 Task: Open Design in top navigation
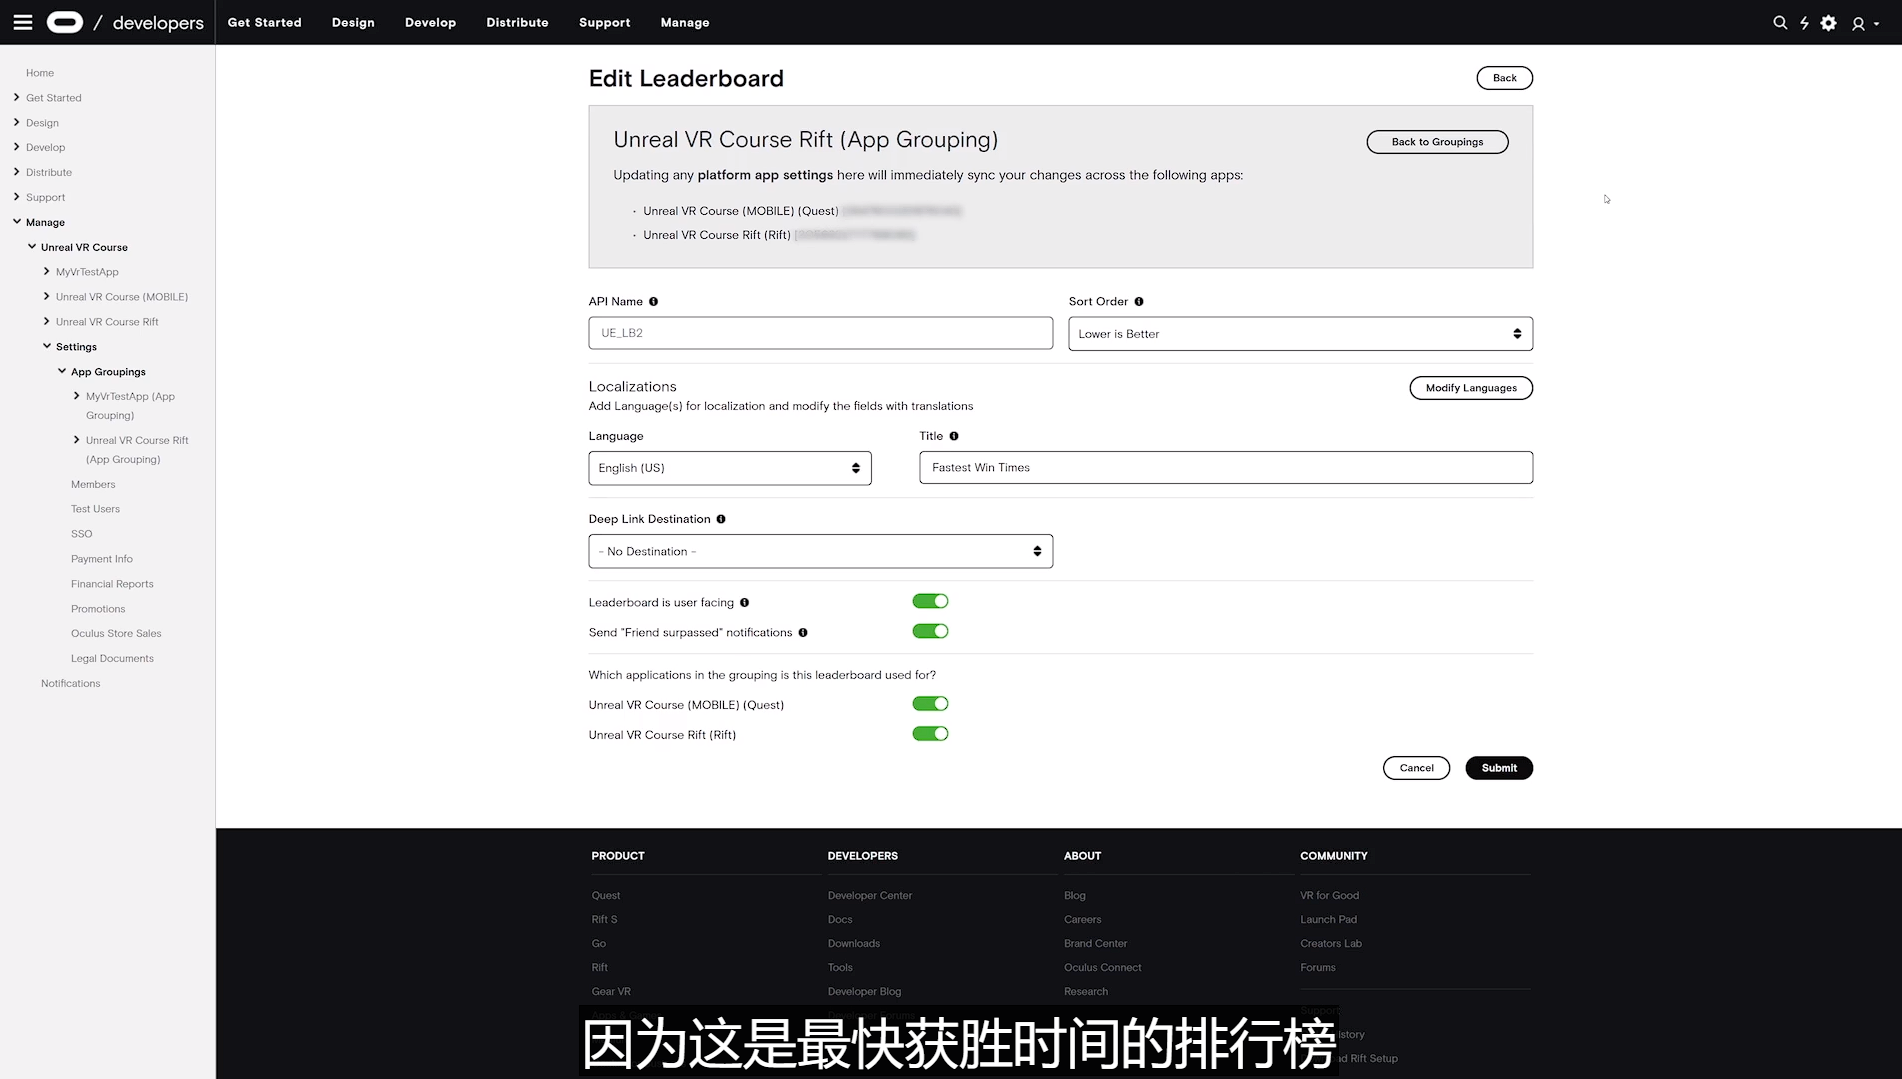353,22
